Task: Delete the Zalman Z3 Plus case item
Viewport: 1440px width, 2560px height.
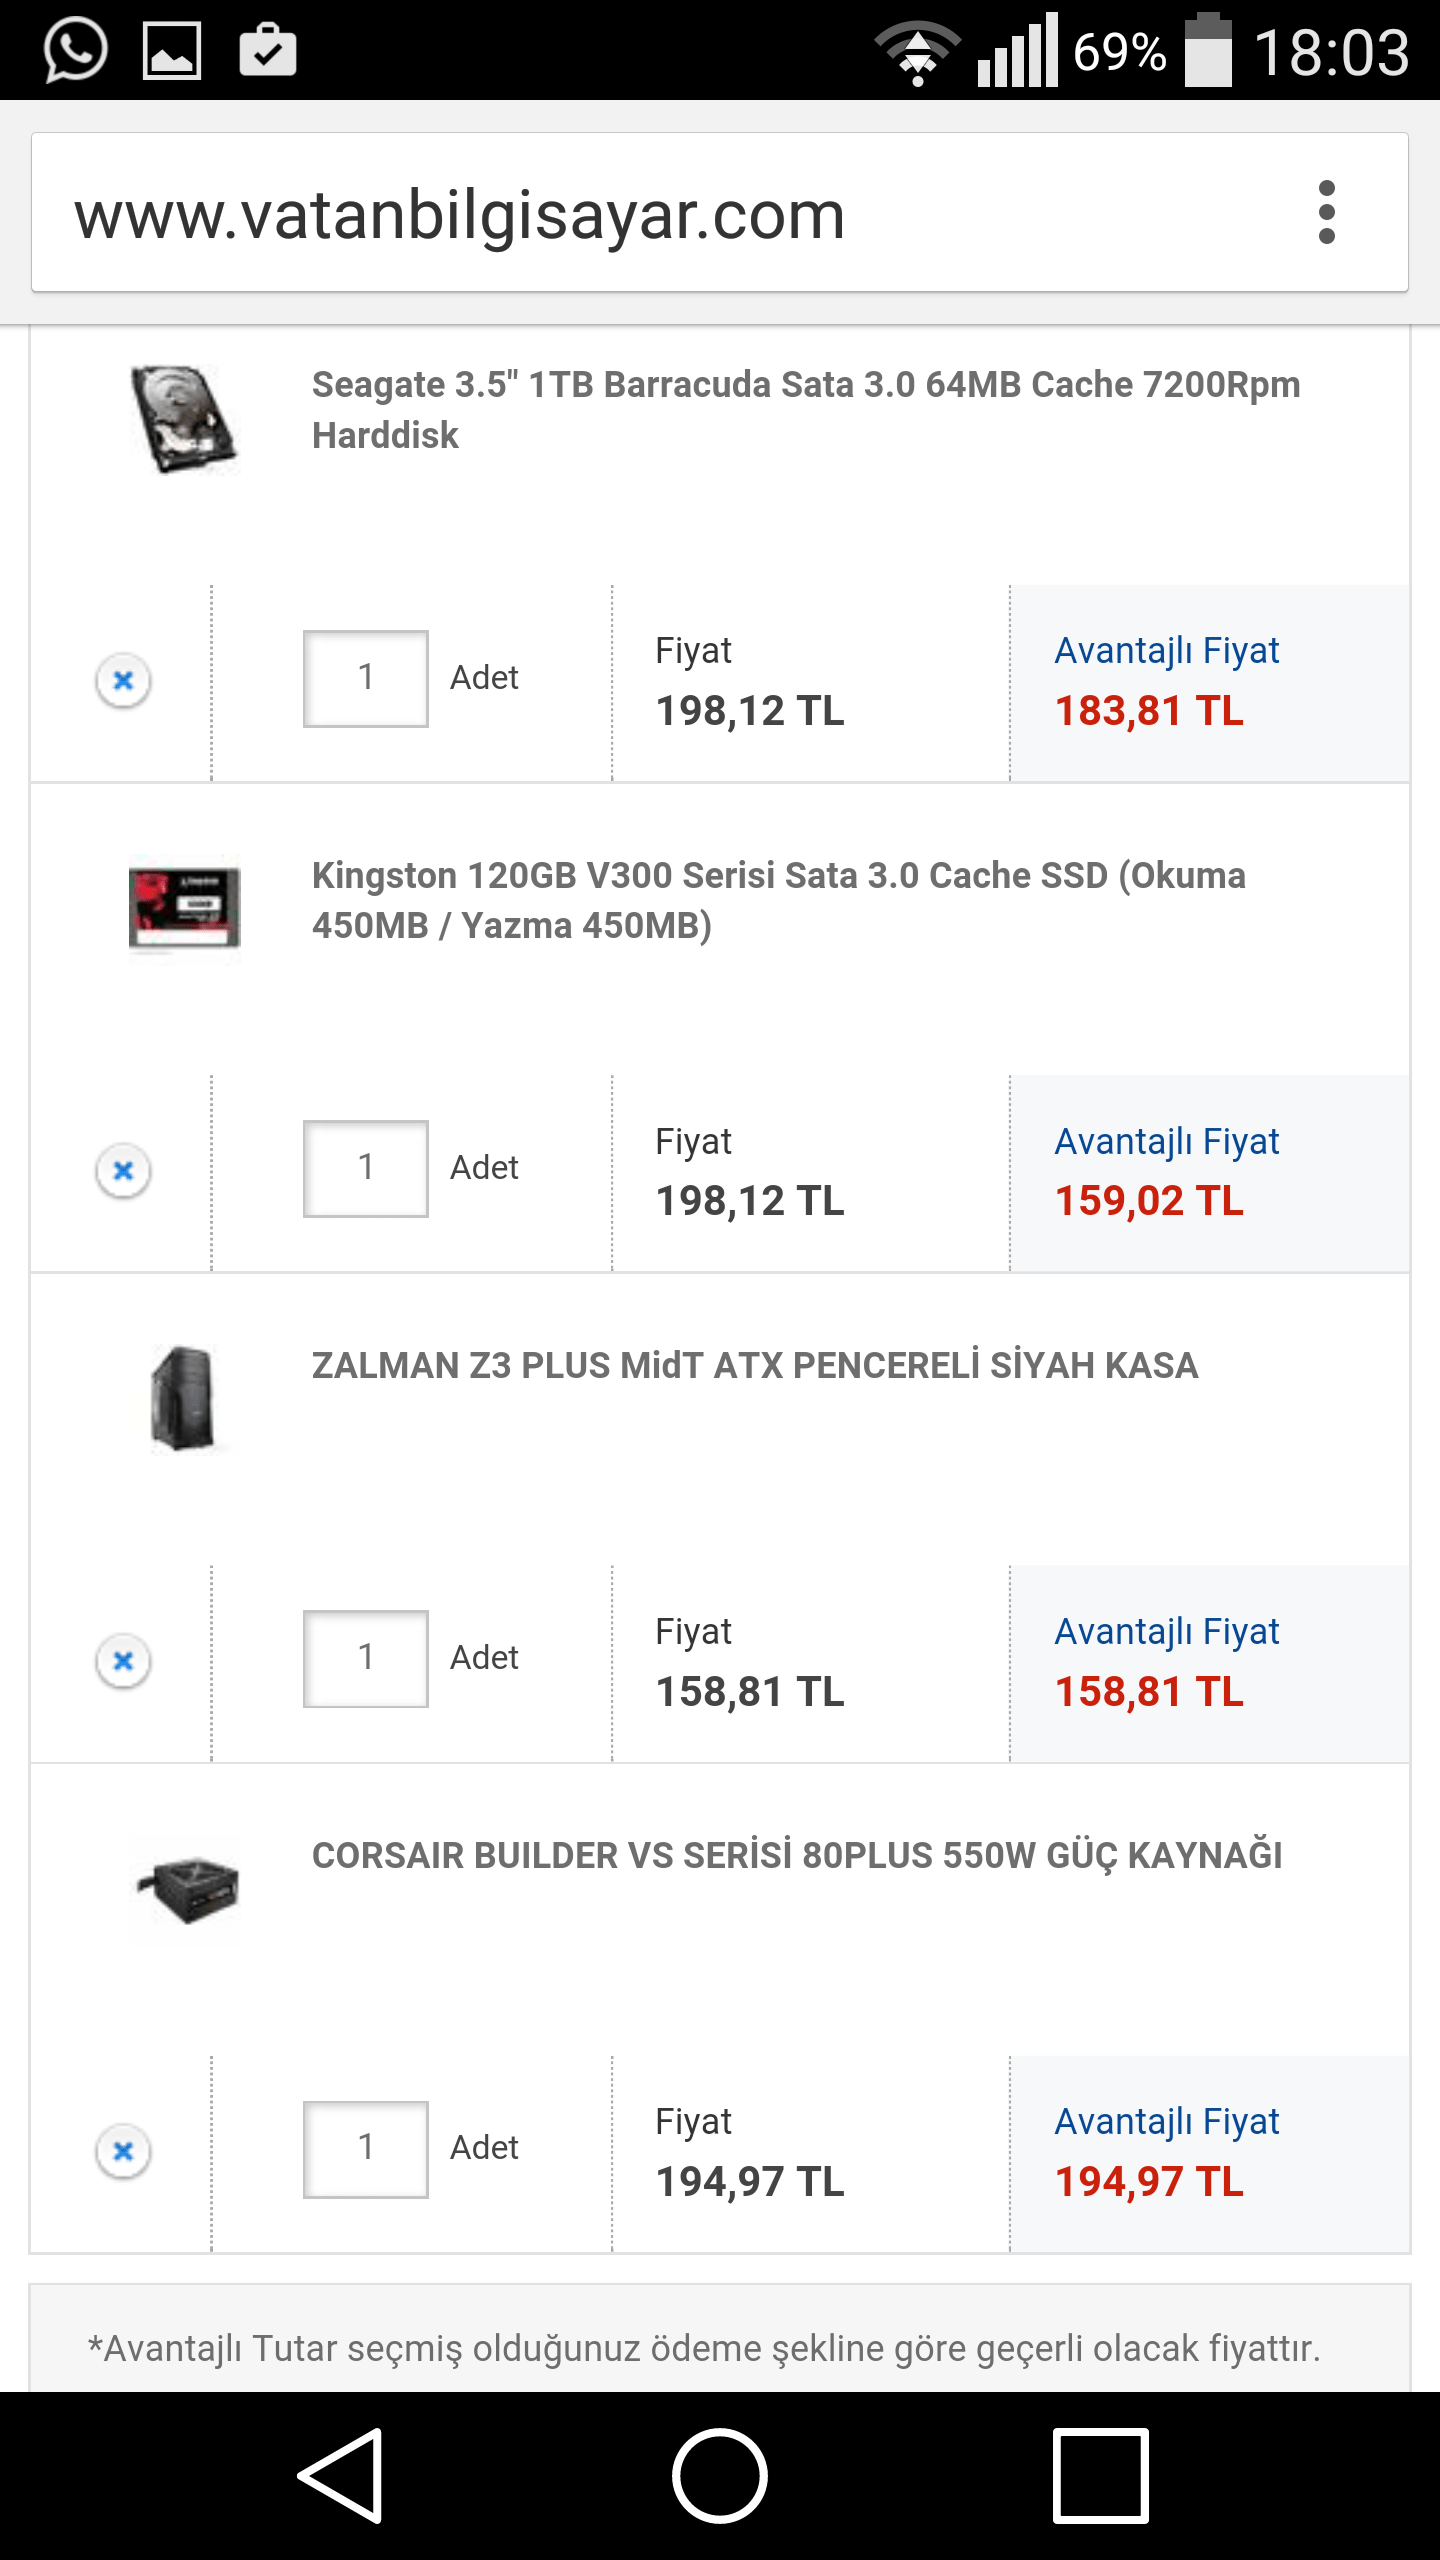Action: 123,1661
